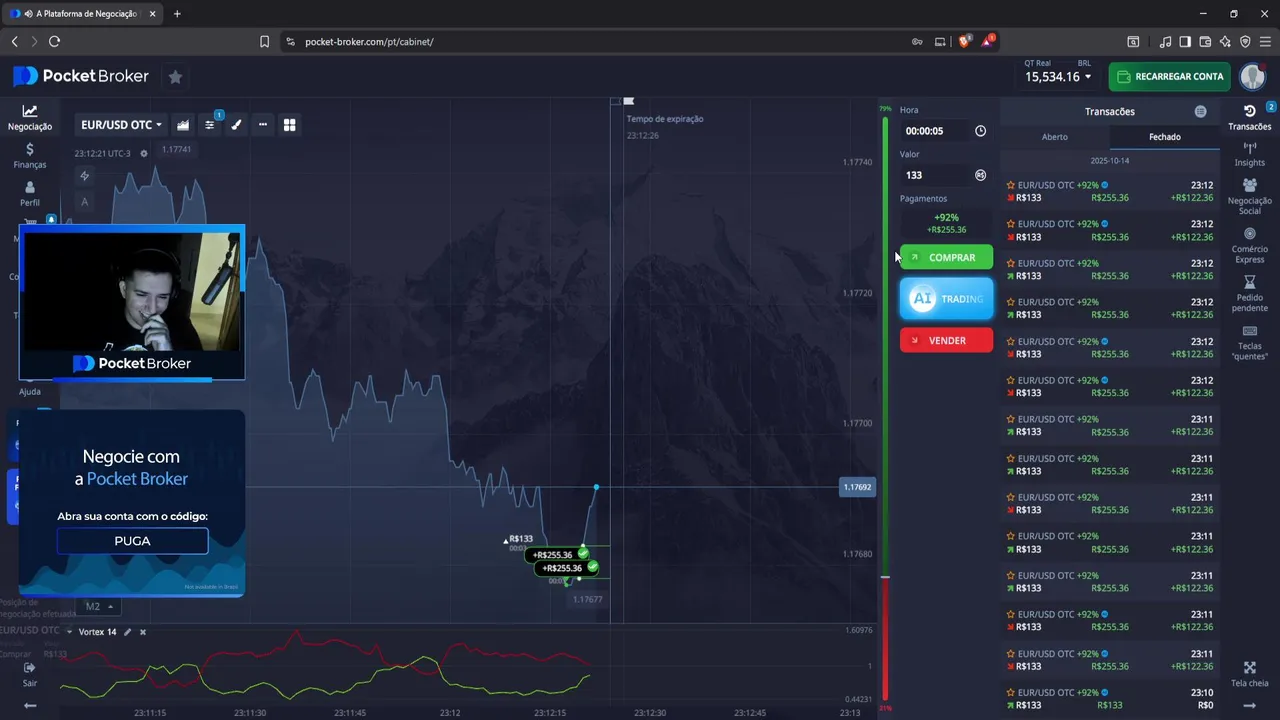1280x720 pixels.
Task: Collapse the left sidebar arrow
Action: click(x=30, y=705)
